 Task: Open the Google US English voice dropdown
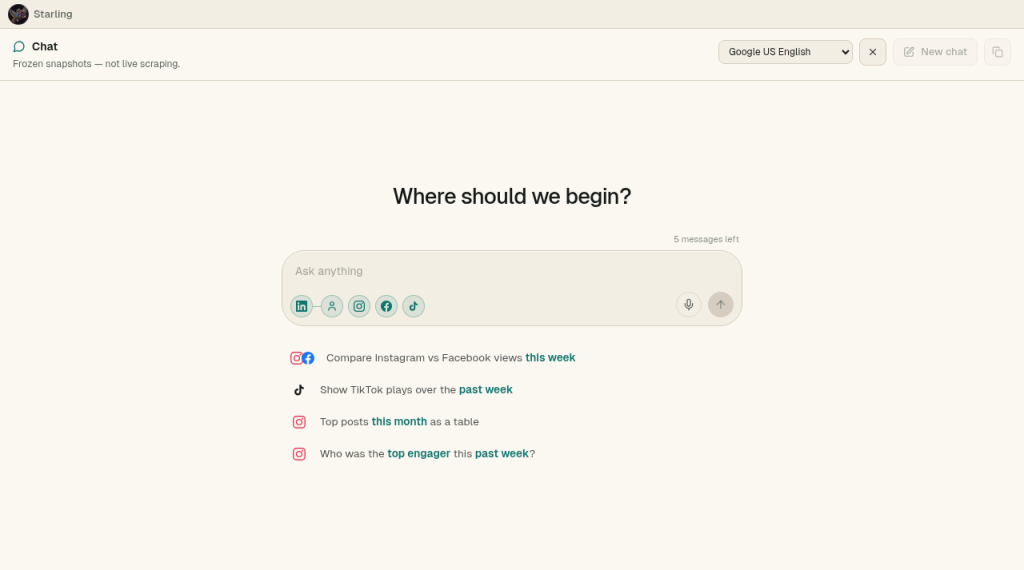coord(785,52)
